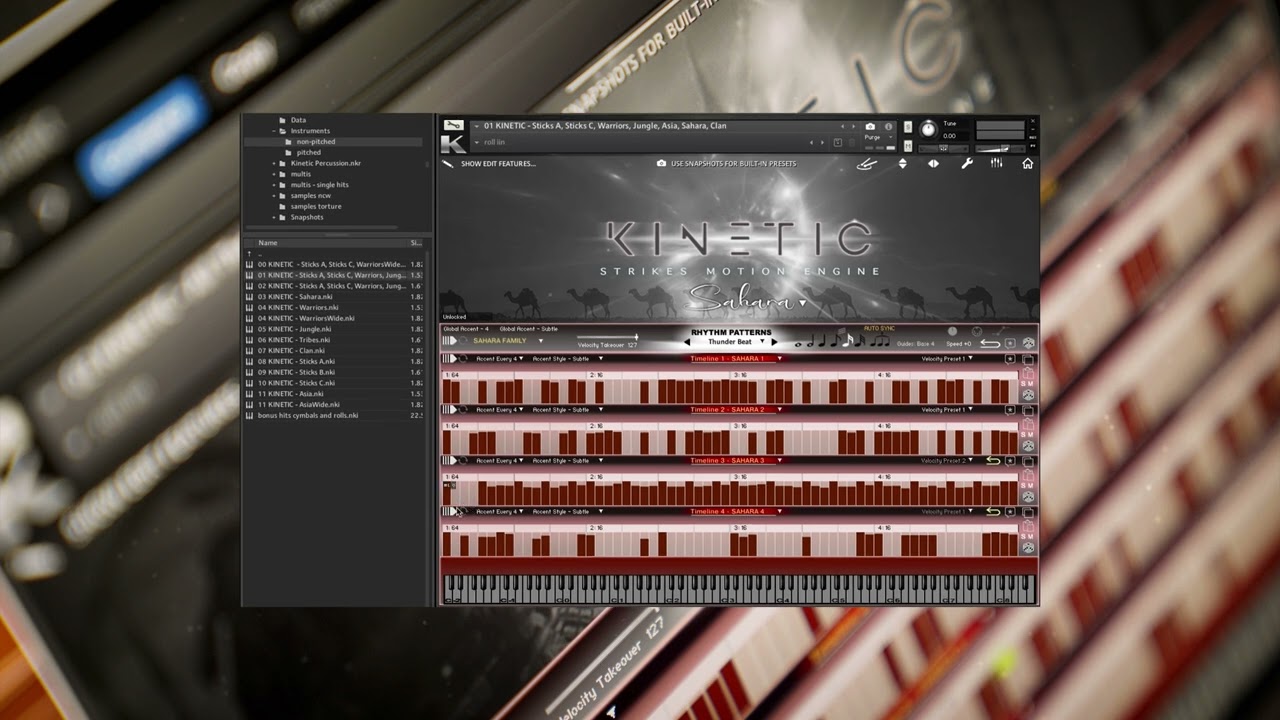Click the global star favorite icon
This screenshot has width=1280, height=720.
[1010, 343]
